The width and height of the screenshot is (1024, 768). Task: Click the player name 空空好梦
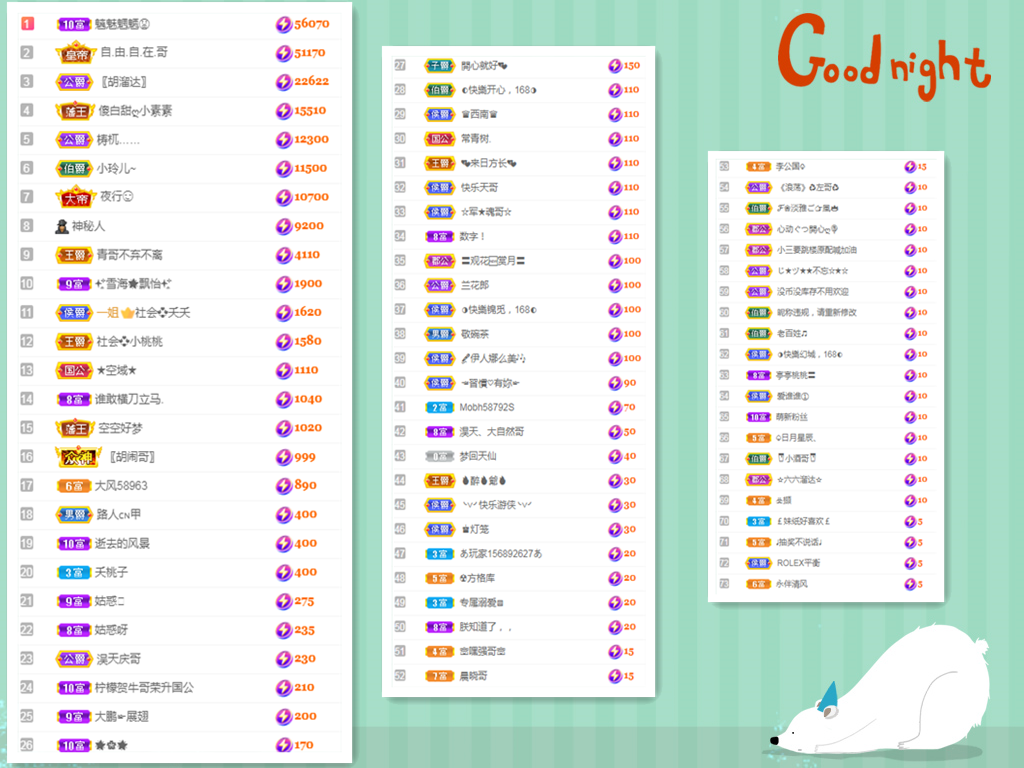coord(120,428)
